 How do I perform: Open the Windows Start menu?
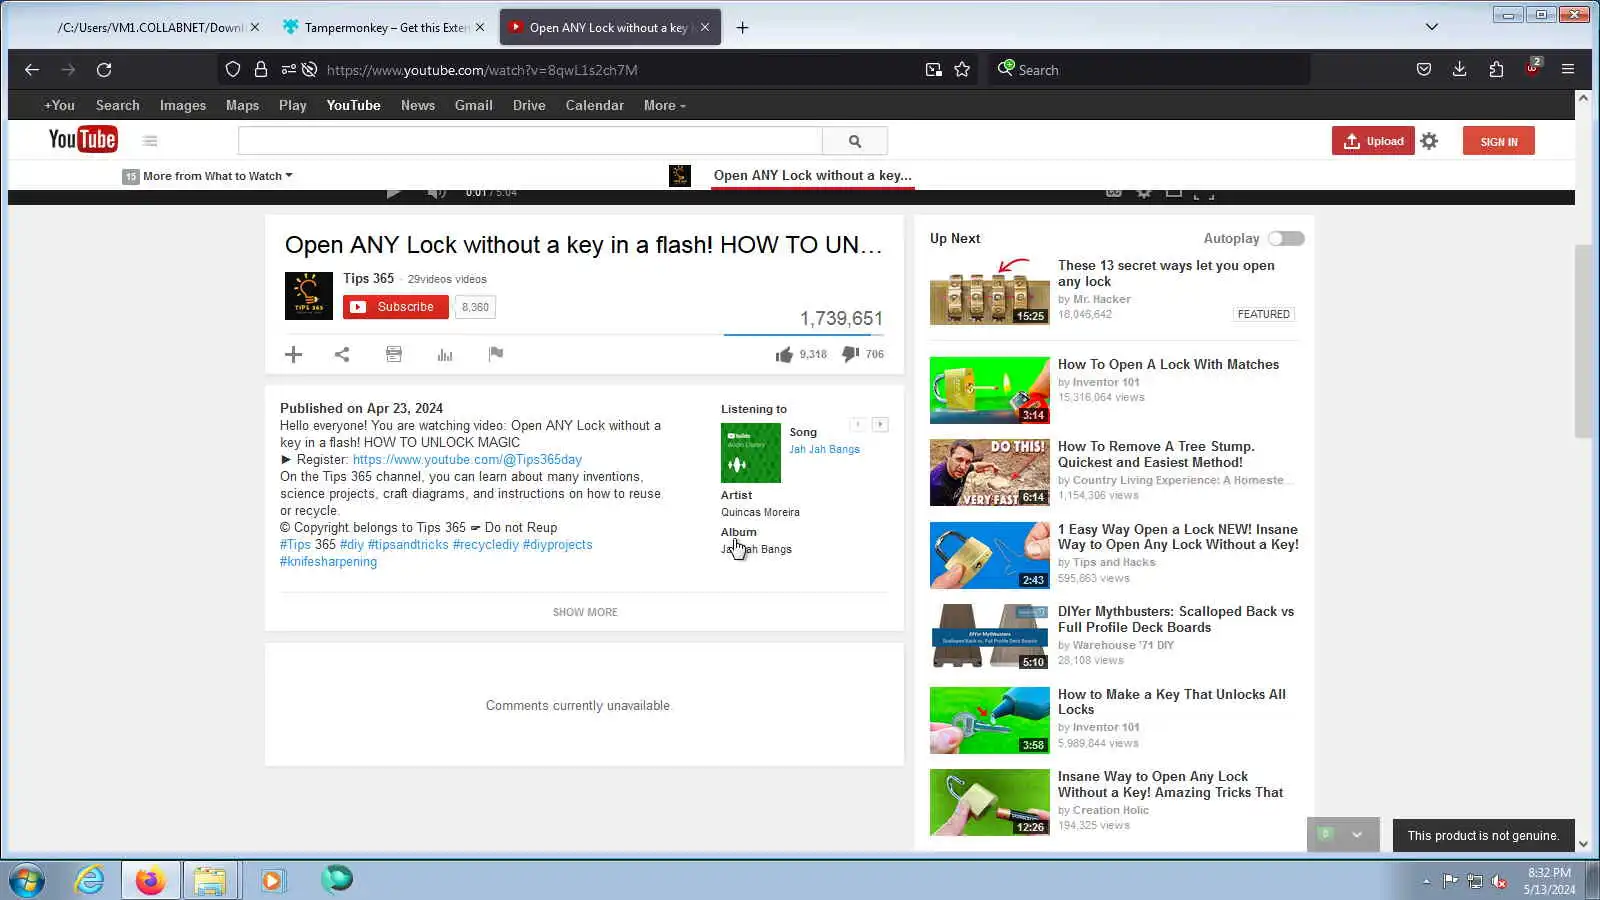(x=27, y=881)
